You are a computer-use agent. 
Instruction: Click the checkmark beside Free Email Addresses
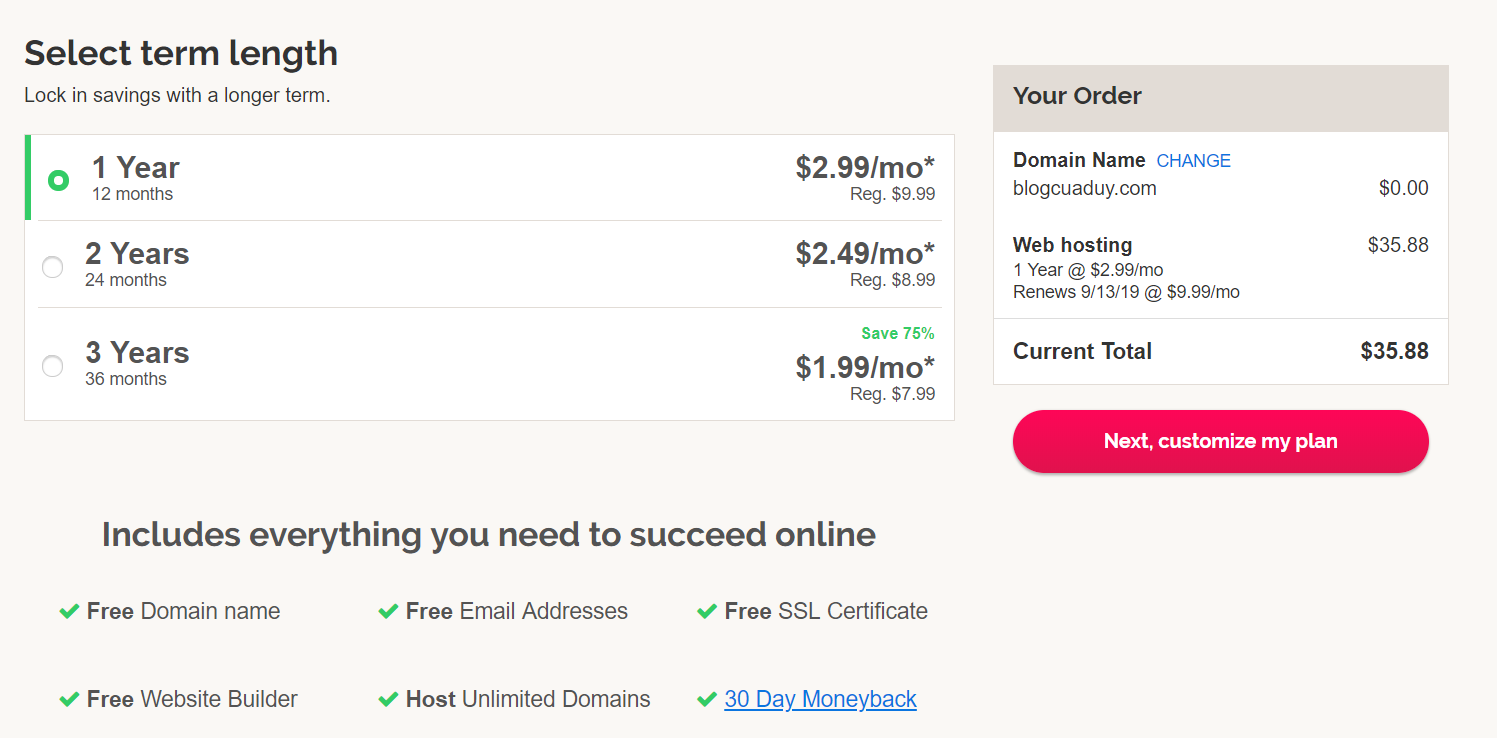[388, 611]
